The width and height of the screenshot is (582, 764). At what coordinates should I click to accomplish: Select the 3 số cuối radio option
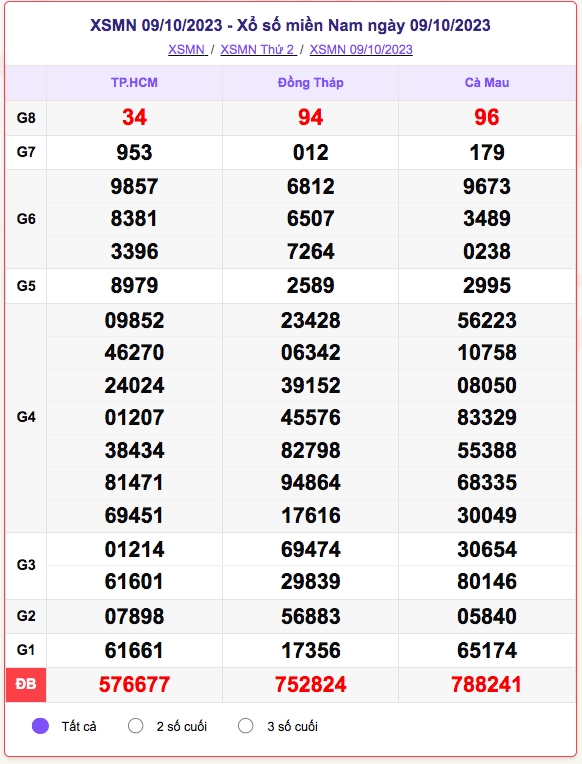(246, 726)
